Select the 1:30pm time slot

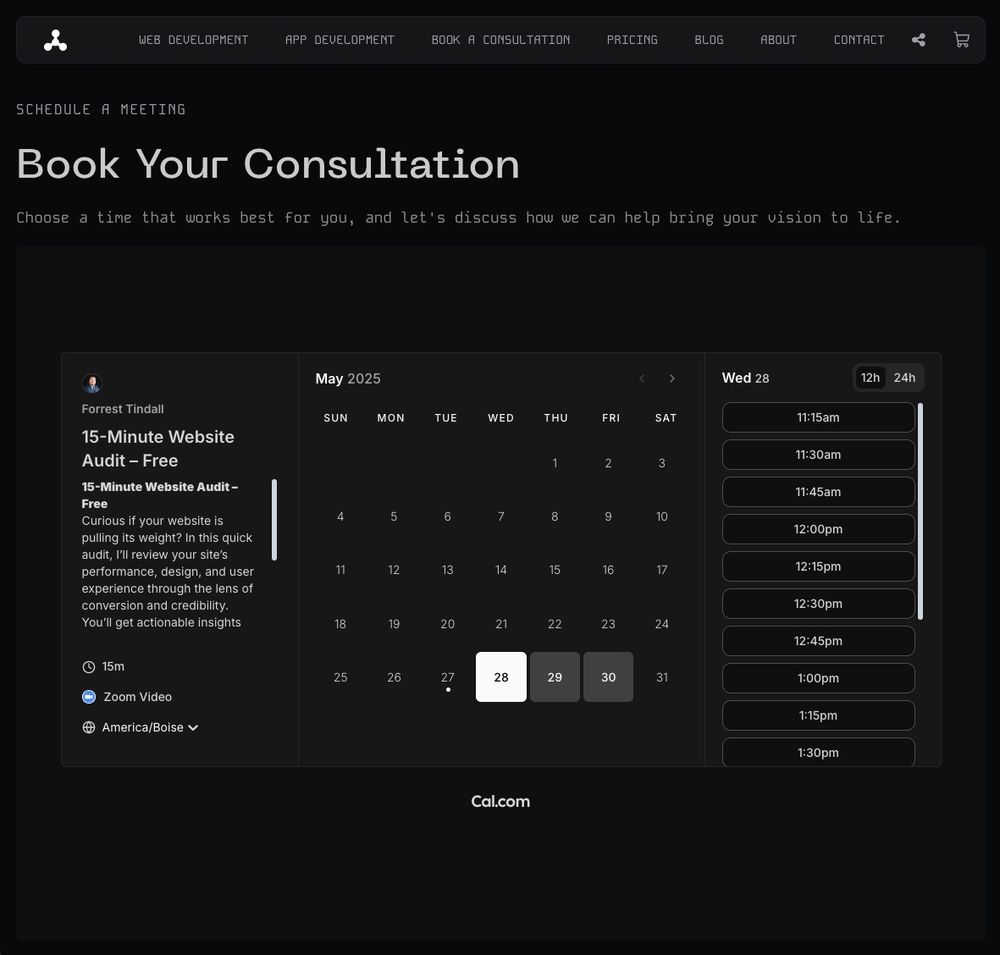[x=818, y=752]
